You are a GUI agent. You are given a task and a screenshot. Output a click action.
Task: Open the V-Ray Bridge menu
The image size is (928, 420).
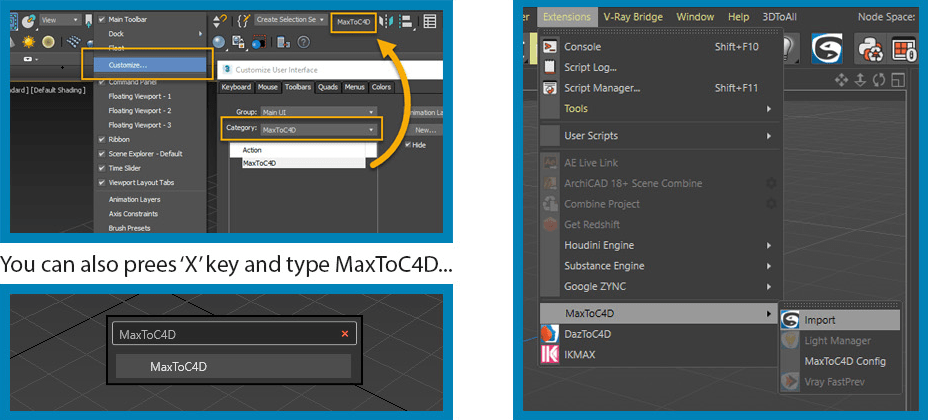click(x=633, y=17)
